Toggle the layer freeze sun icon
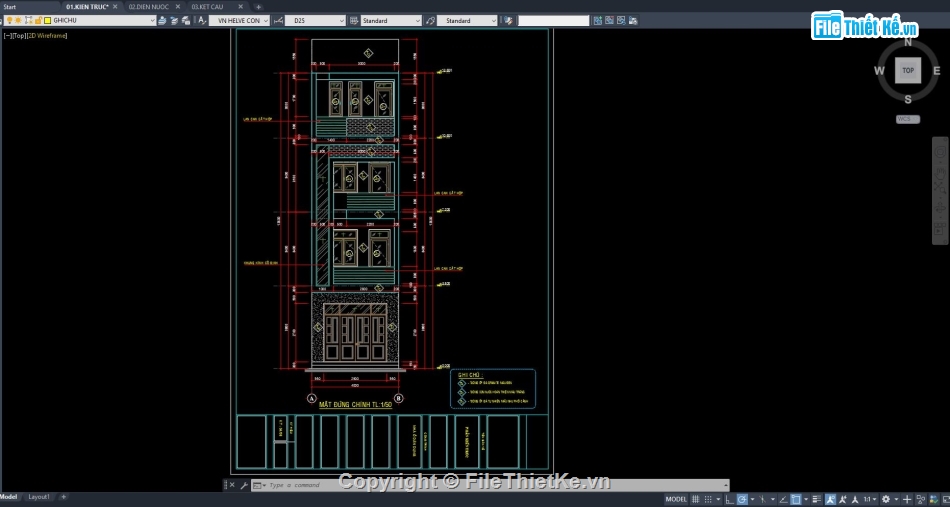The height and width of the screenshot is (507, 950). [x=18, y=20]
